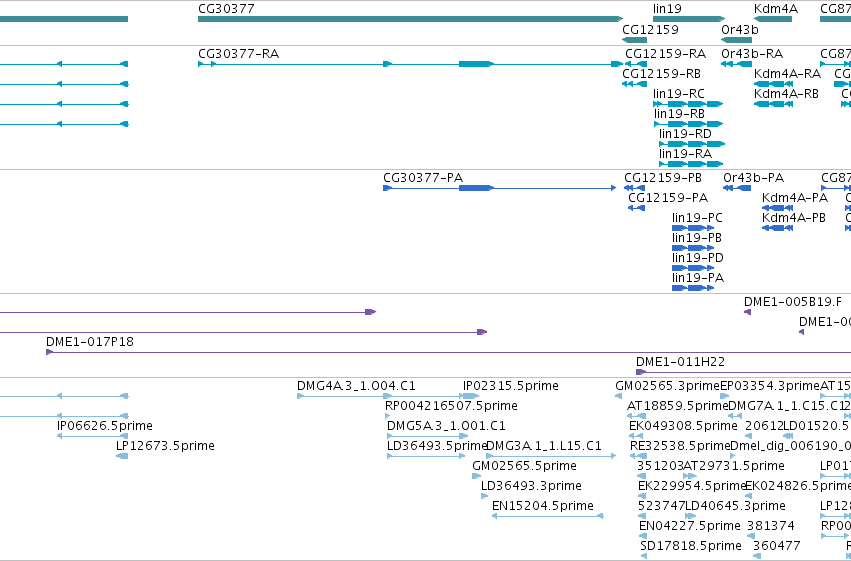
Task: Select the 351203 feature
Action: click(641, 477)
